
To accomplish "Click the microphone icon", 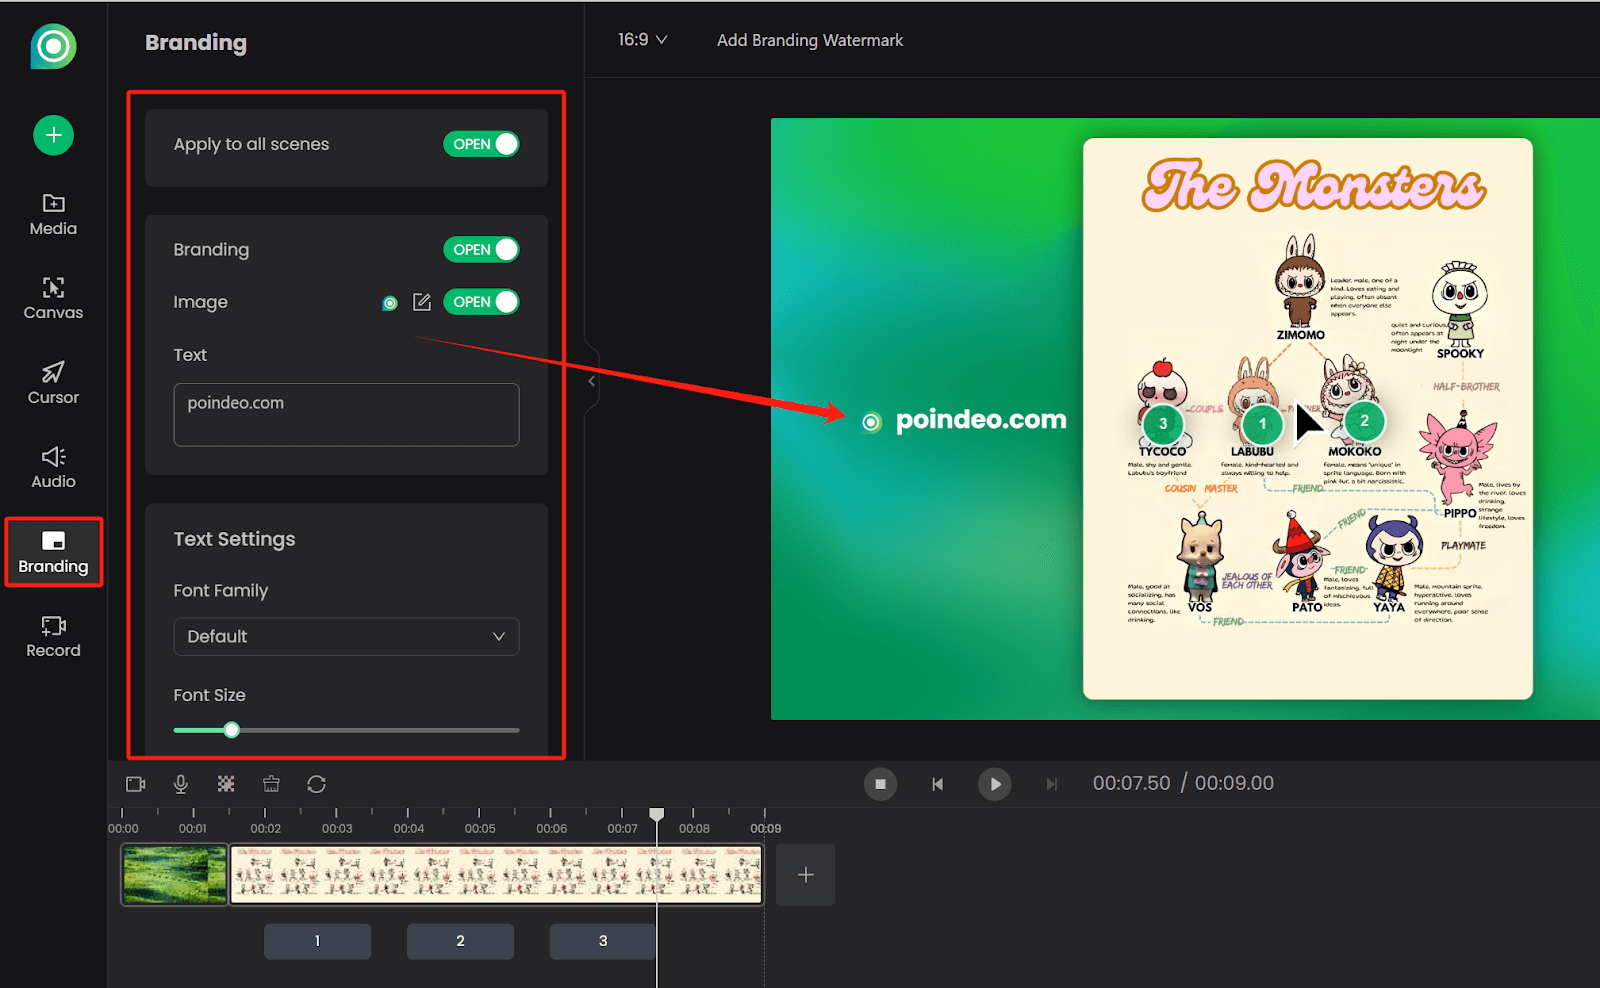I will (x=181, y=784).
